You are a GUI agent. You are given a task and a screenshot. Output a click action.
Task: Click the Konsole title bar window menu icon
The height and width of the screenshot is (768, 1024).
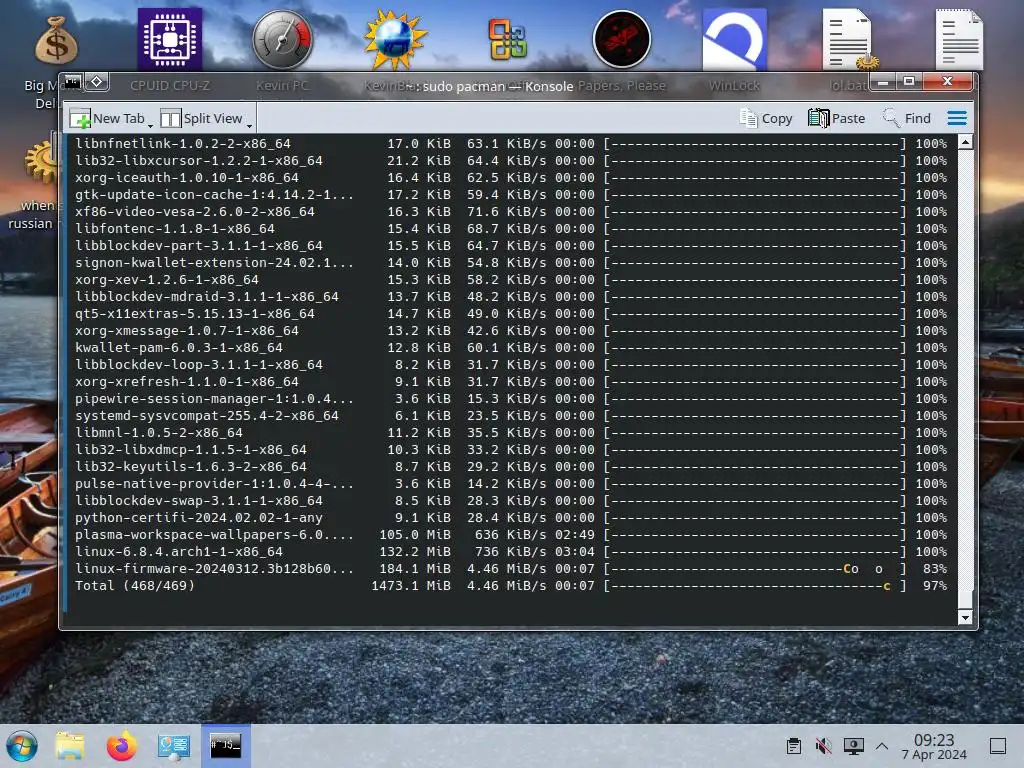(x=72, y=82)
